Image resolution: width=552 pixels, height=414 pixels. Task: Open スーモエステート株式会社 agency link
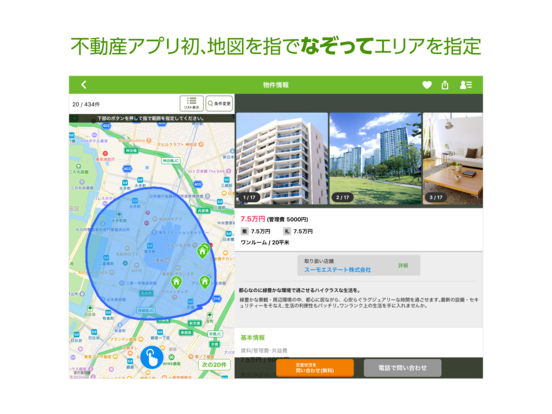click(x=337, y=270)
